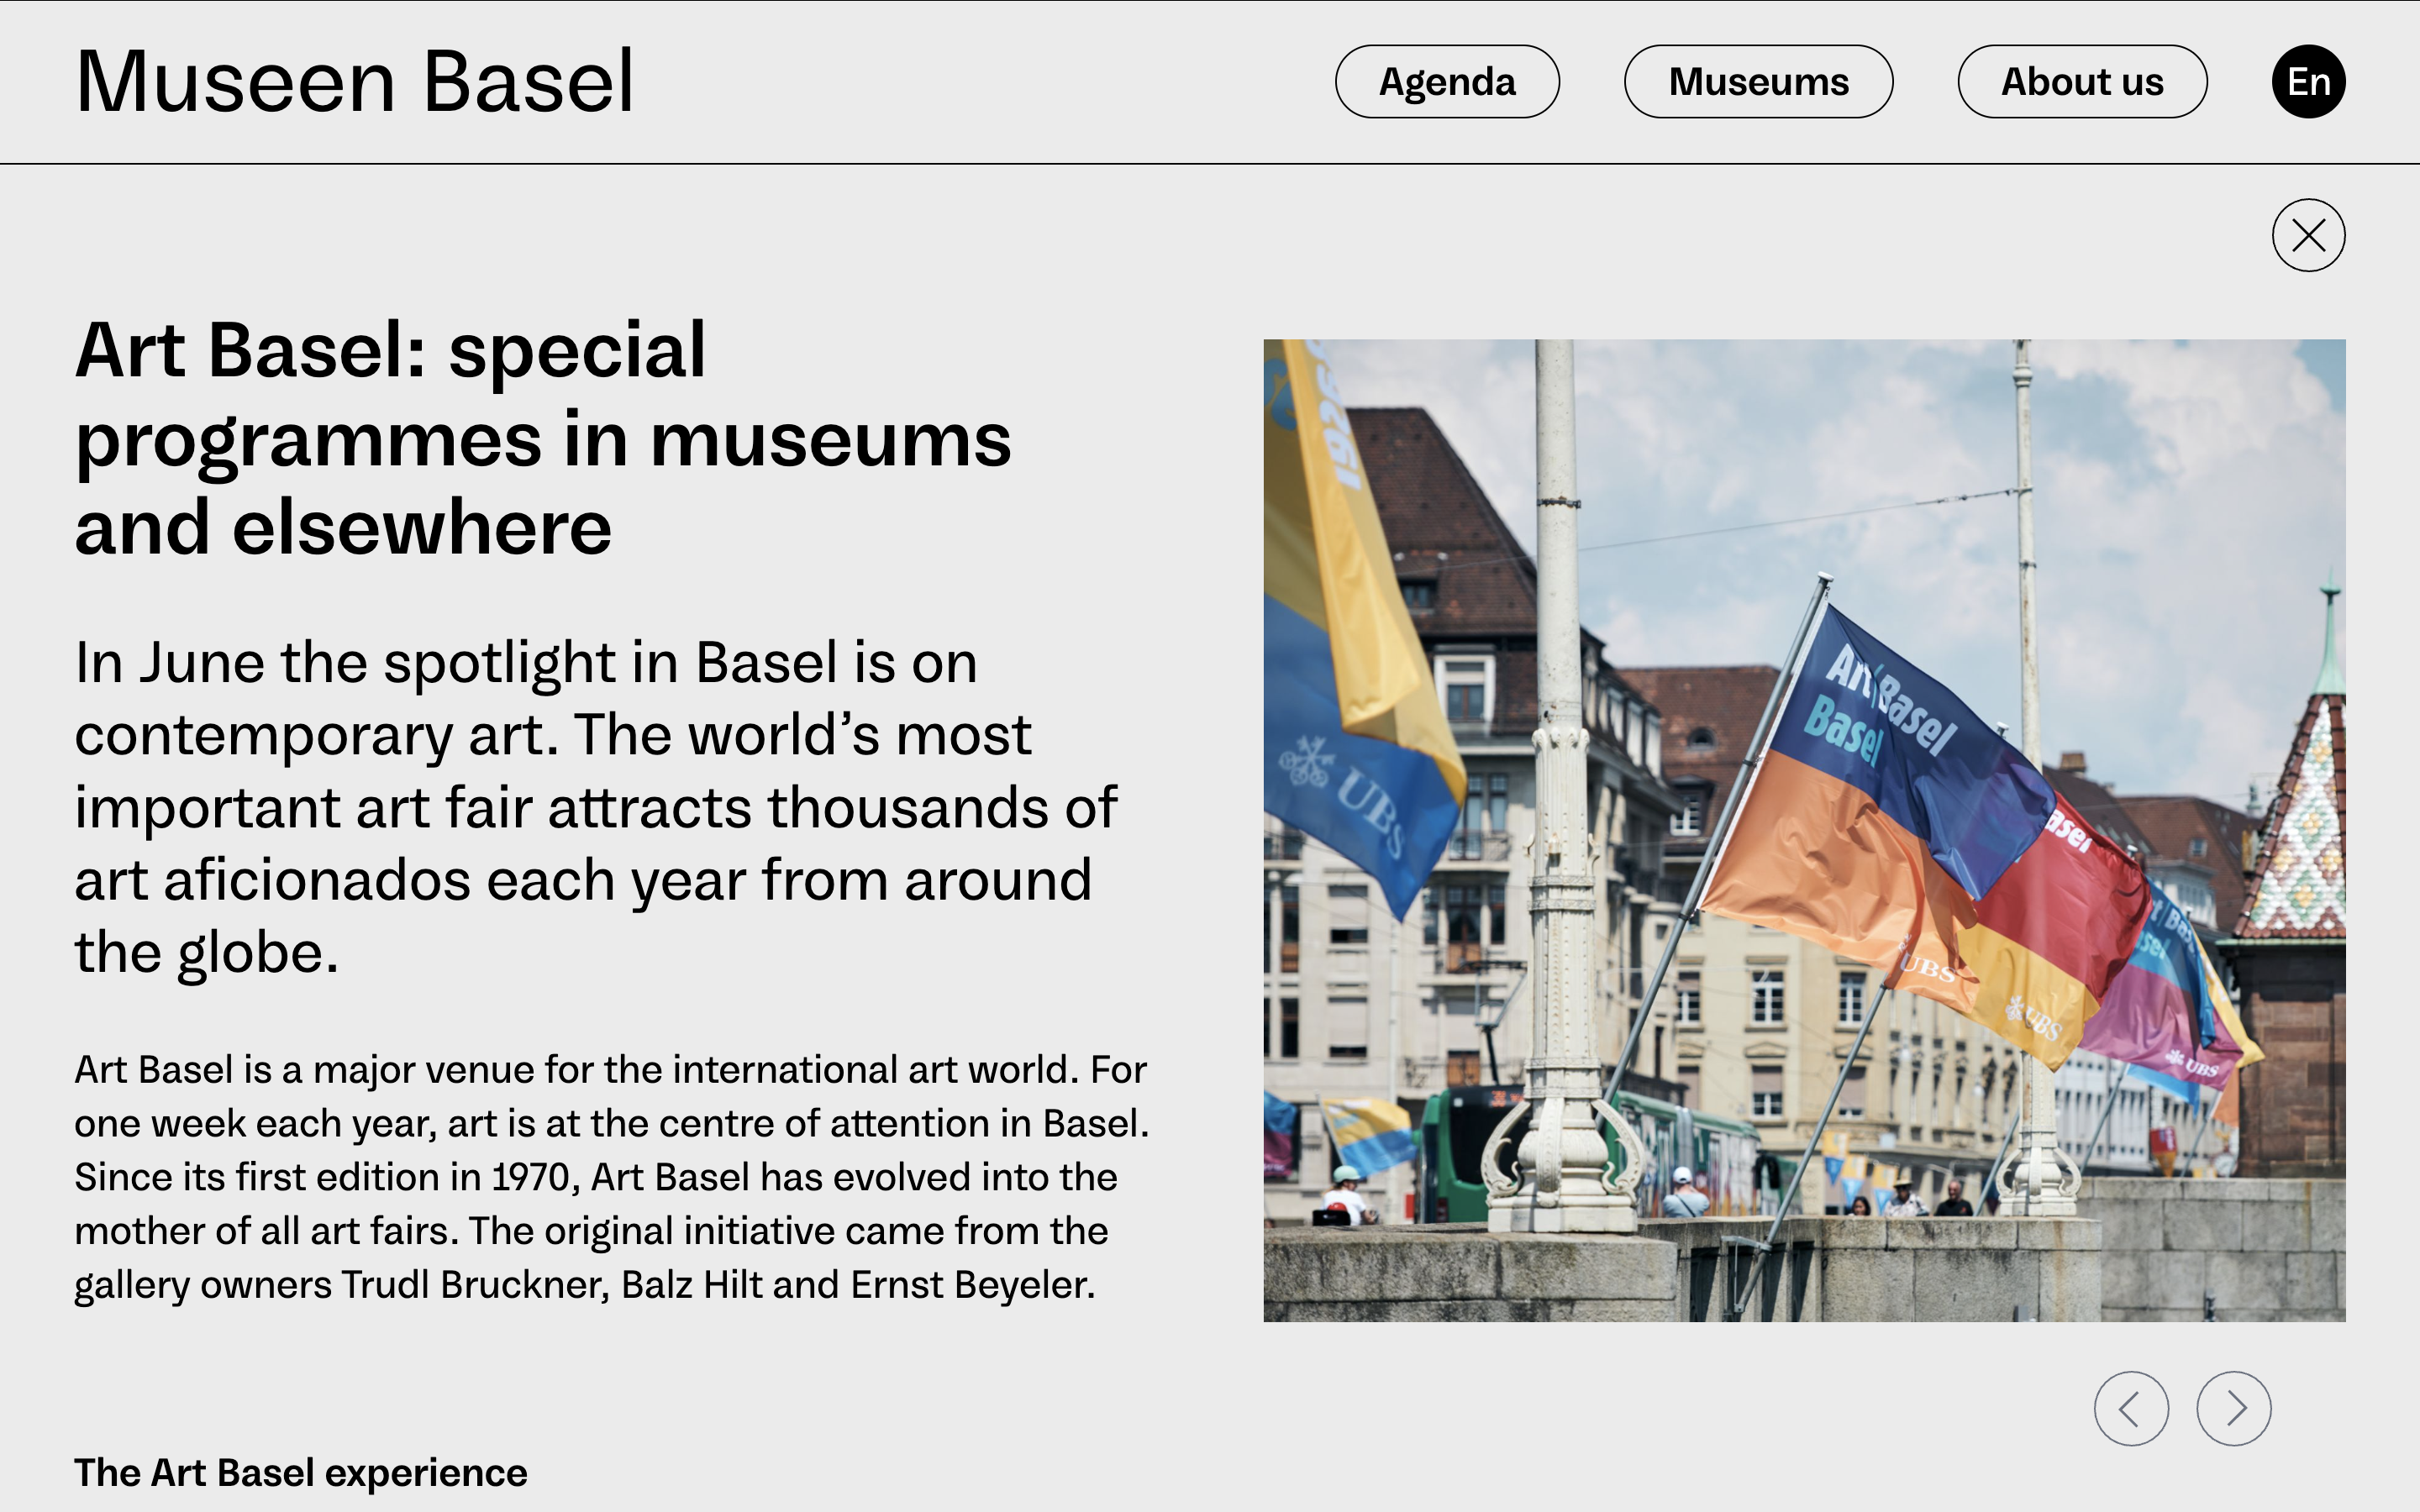Click the name Trudl Bruckner in text
2420x1512 pixels.
474,1285
